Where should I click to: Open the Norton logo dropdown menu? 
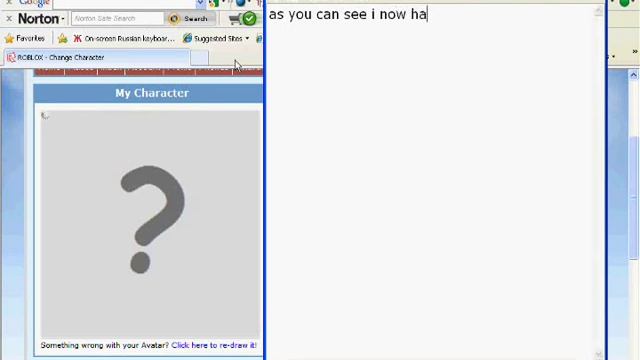[x=41, y=19]
